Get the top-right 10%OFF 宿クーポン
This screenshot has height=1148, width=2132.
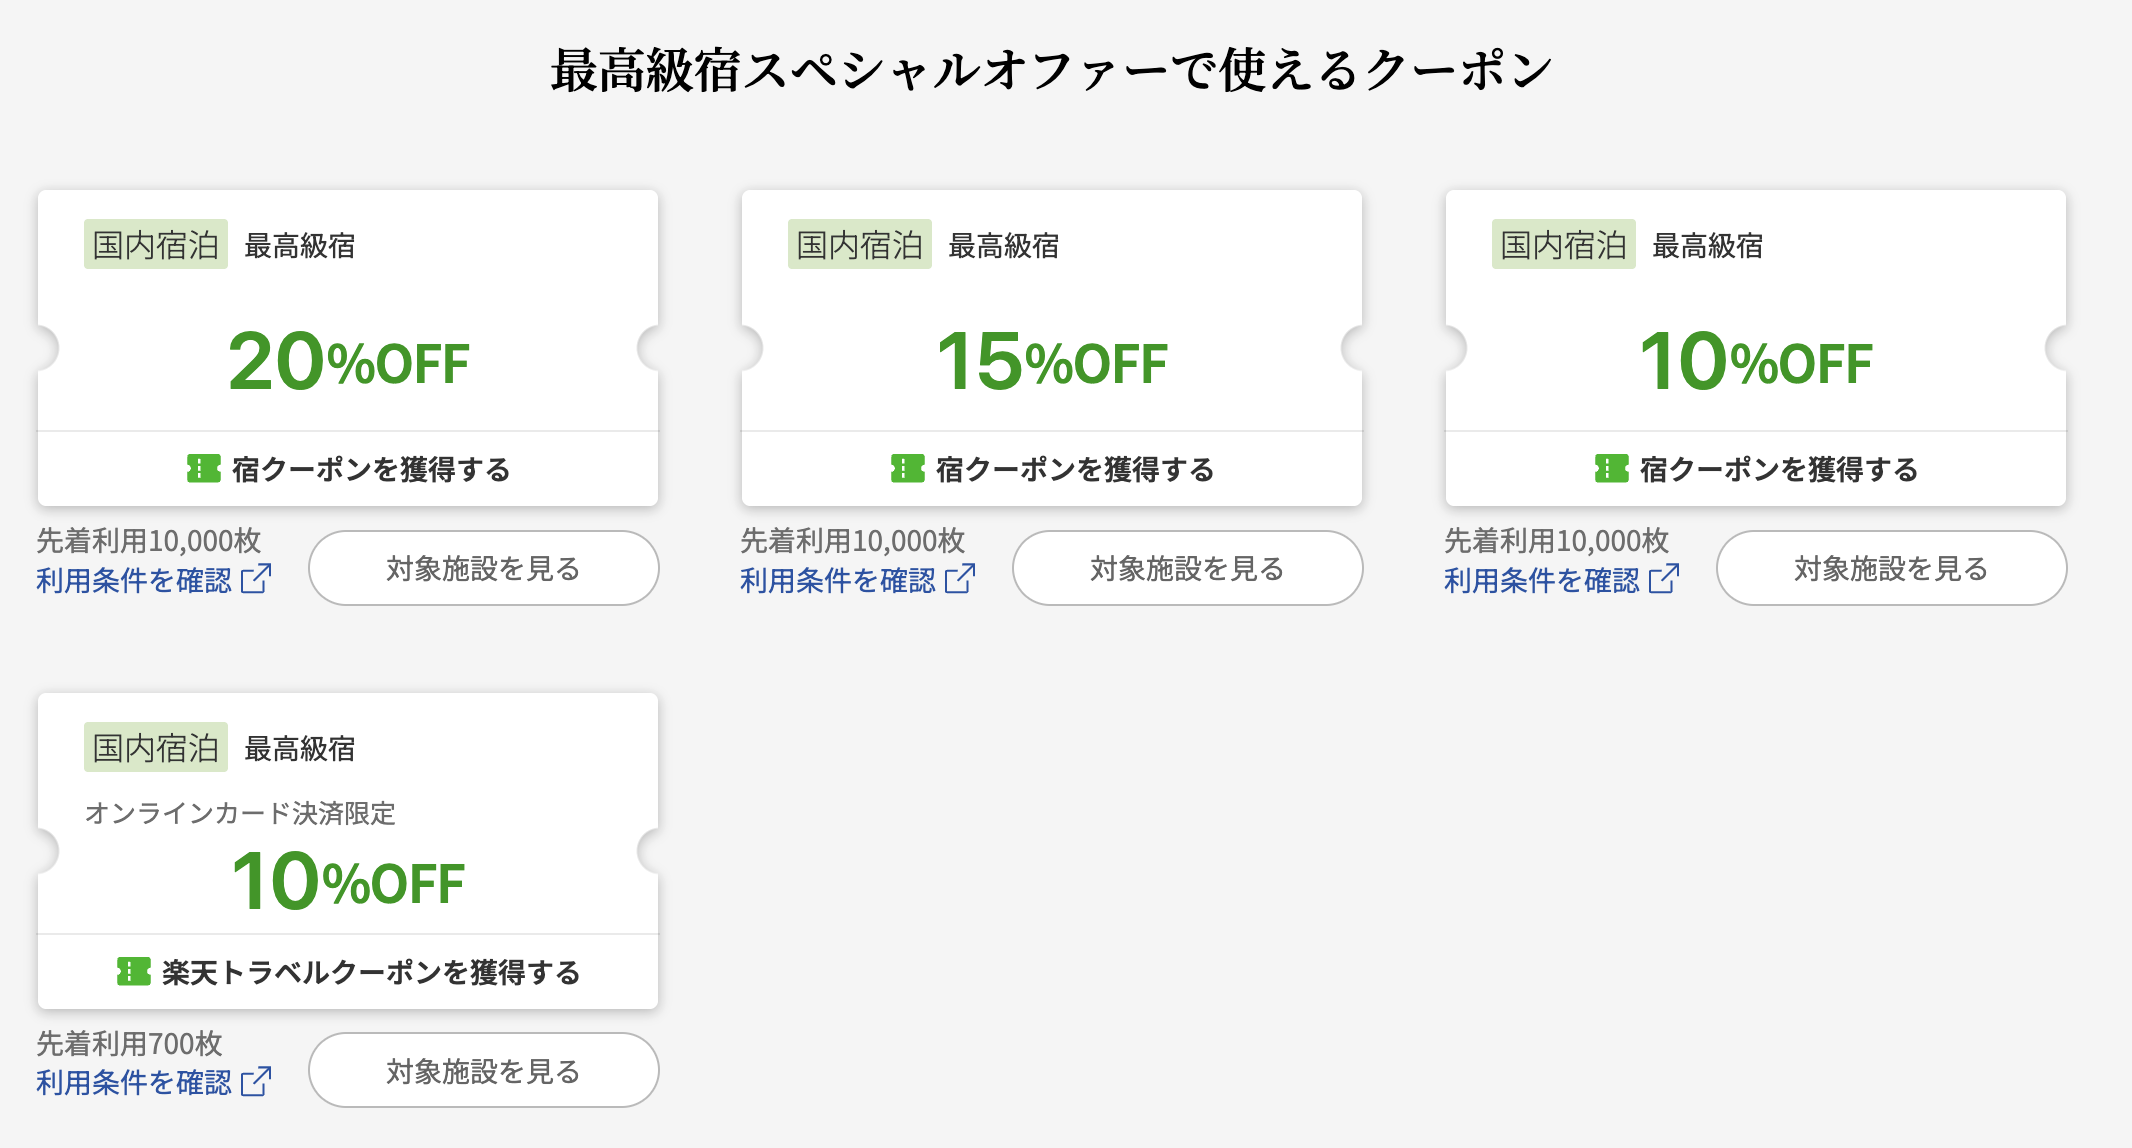coord(1778,469)
